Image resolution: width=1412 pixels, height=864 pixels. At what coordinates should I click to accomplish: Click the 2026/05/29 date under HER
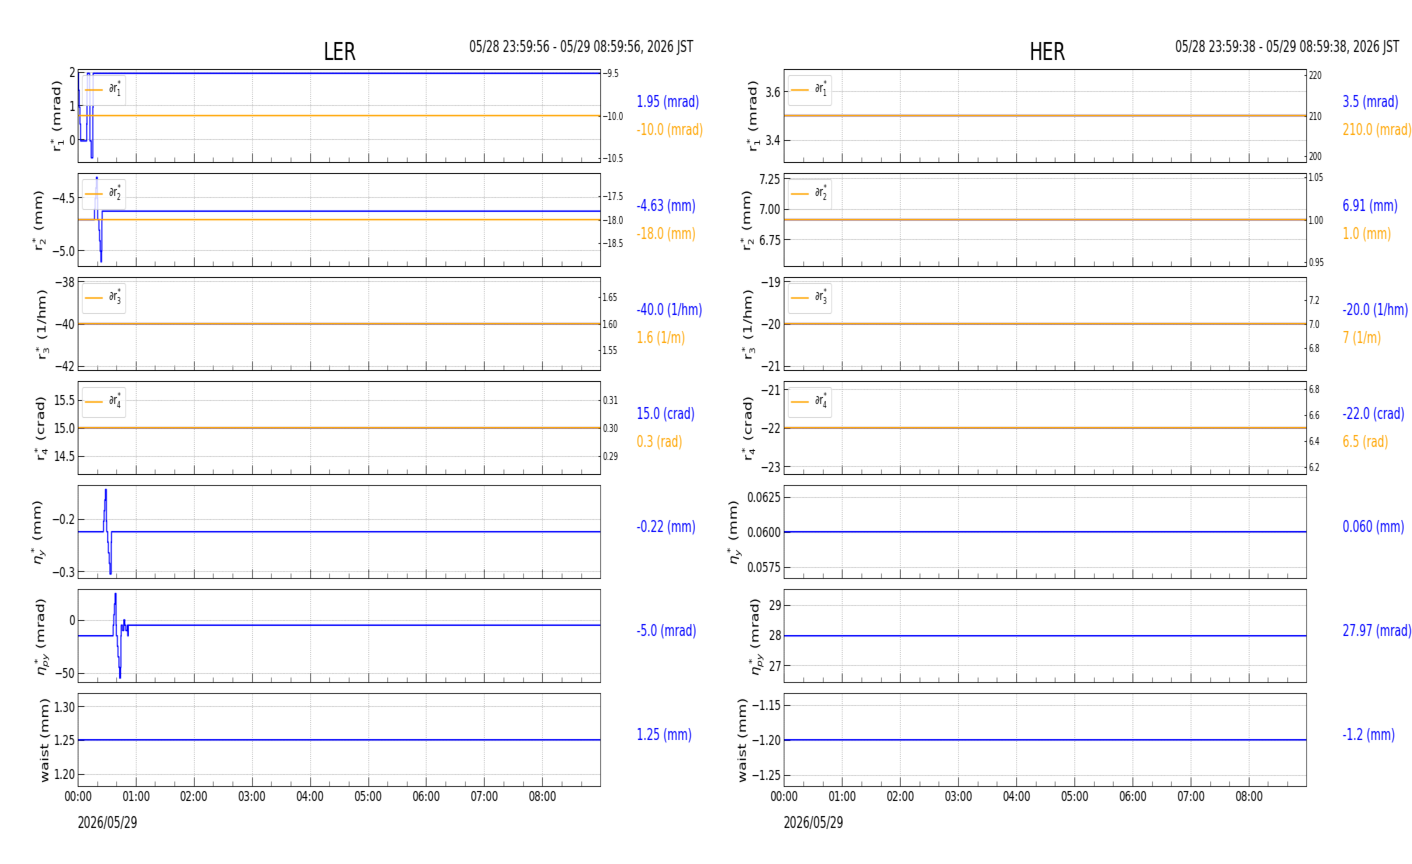pyautogui.click(x=813, y=823)
